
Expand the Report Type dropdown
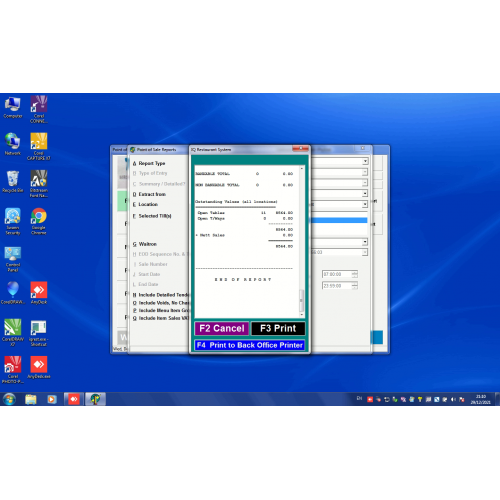pos(365,161)
